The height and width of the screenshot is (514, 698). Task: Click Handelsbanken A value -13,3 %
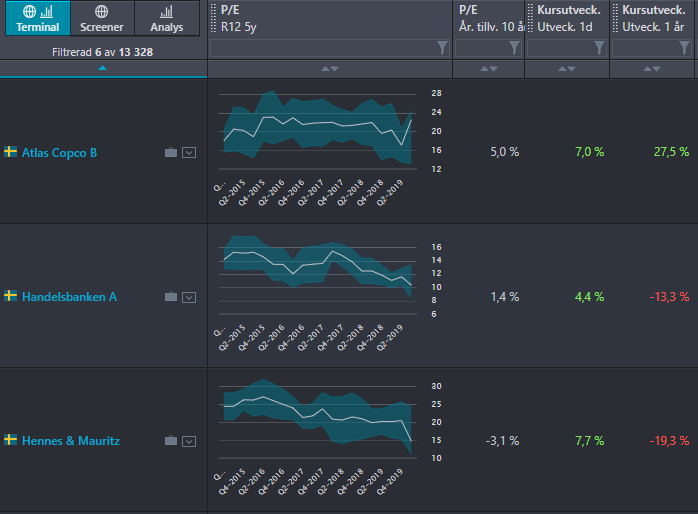click(669, 297)
